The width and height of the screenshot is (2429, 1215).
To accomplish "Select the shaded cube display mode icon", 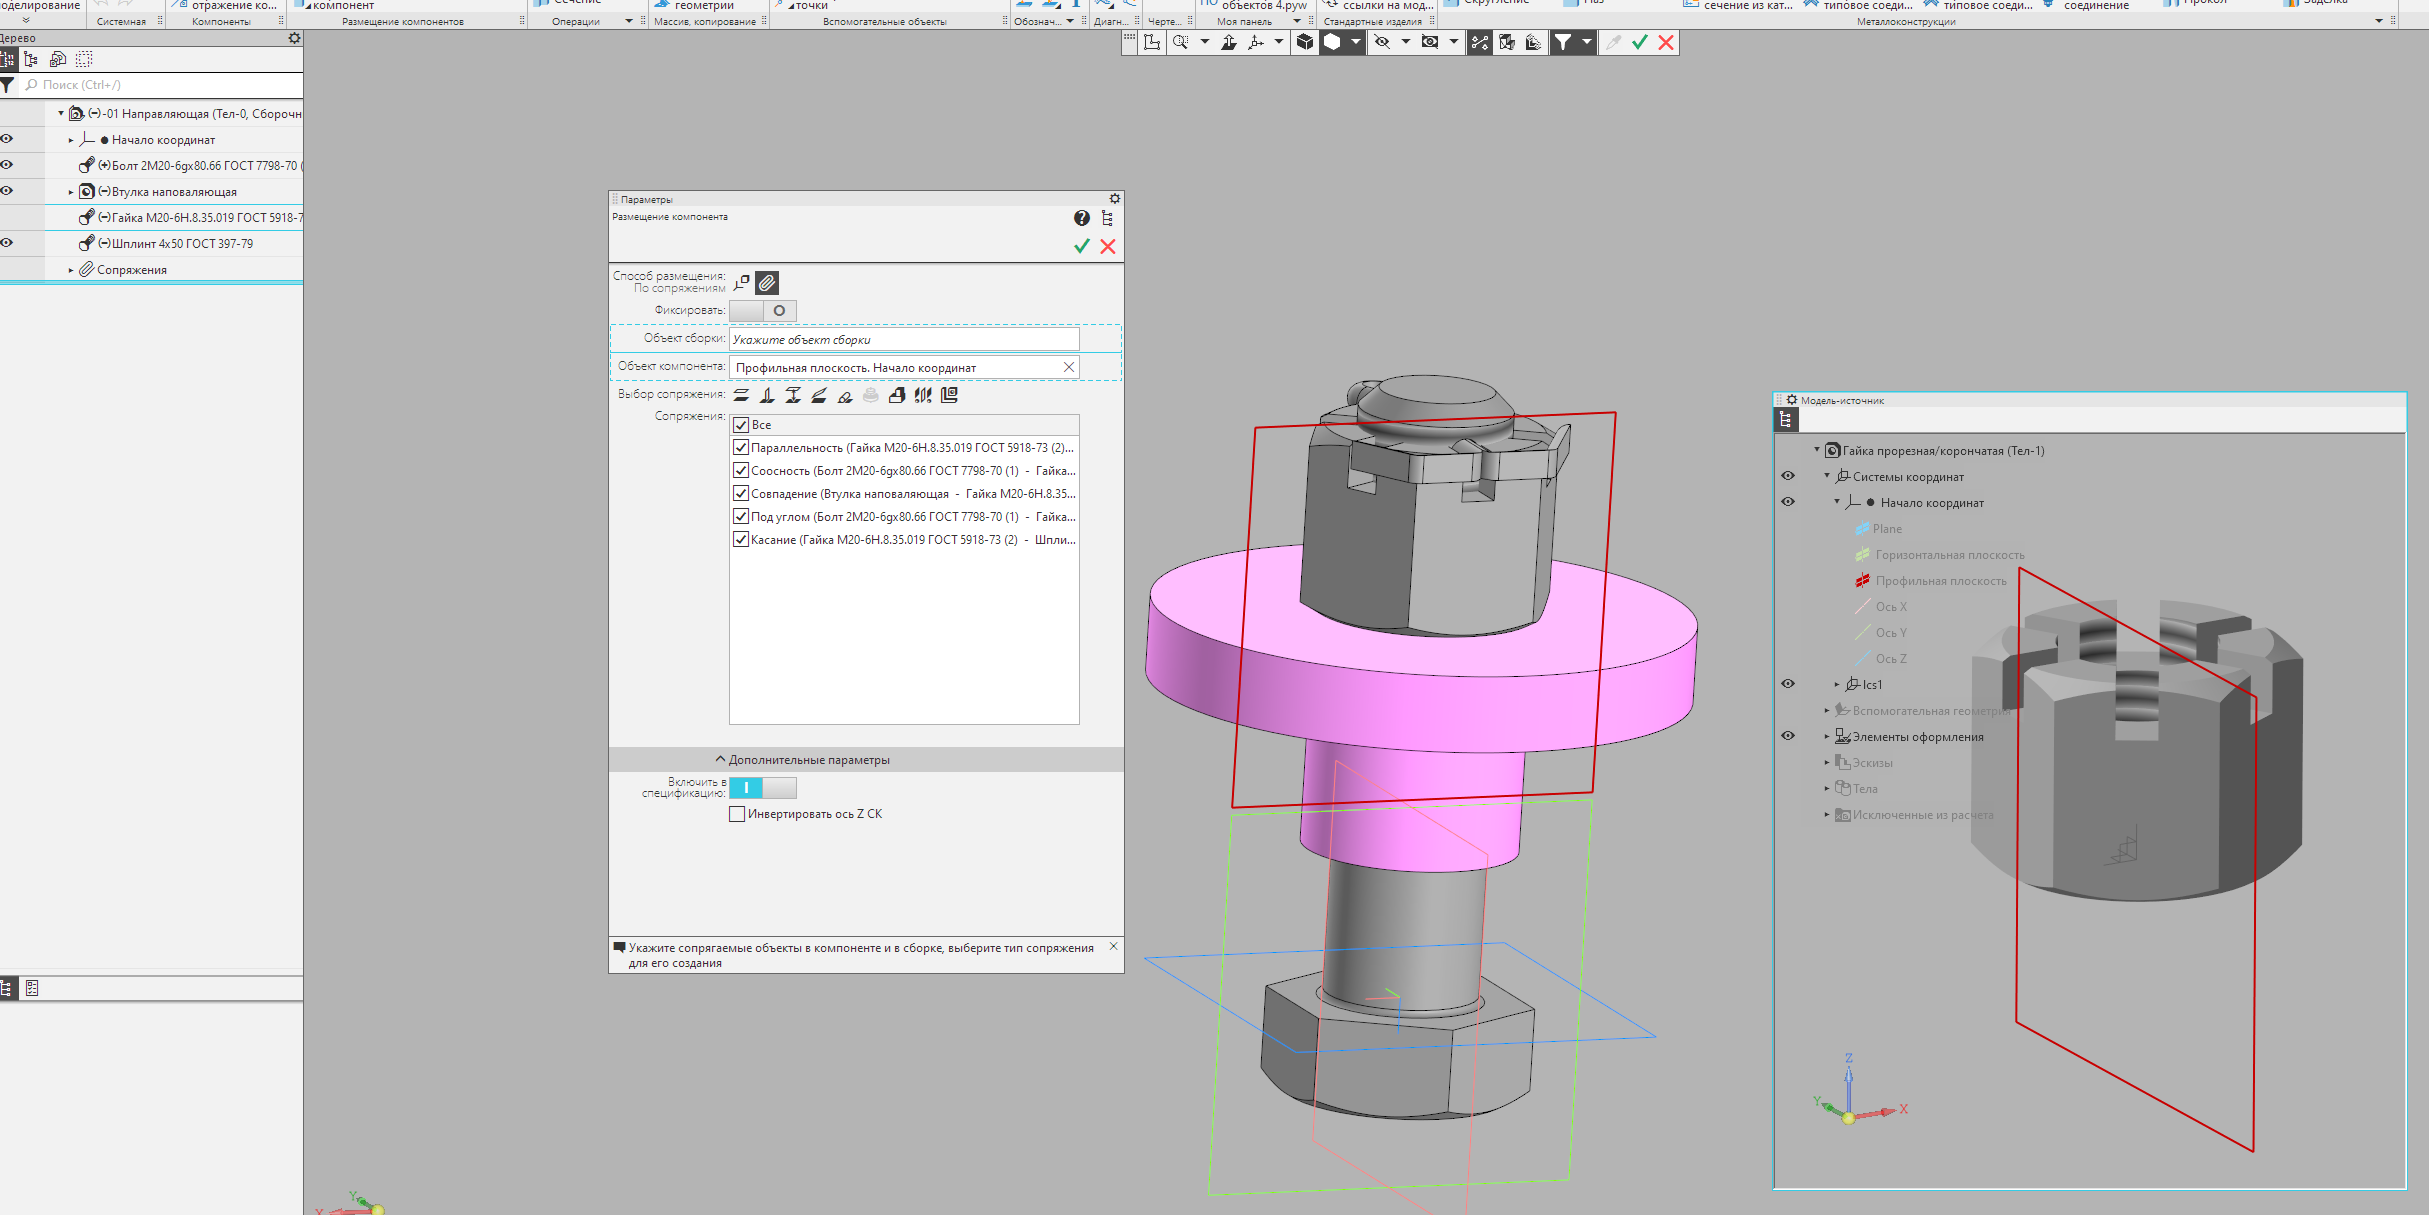I will (1305, 42).
